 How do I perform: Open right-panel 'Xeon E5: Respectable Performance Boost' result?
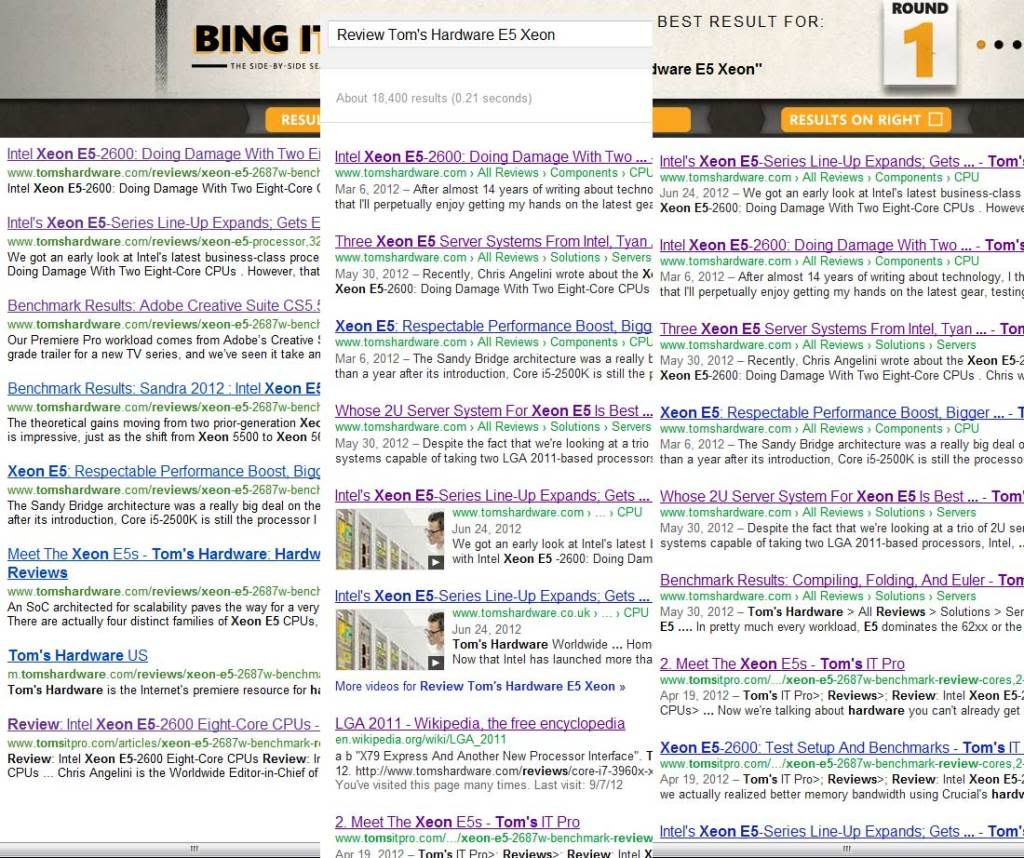click(841, 413)
